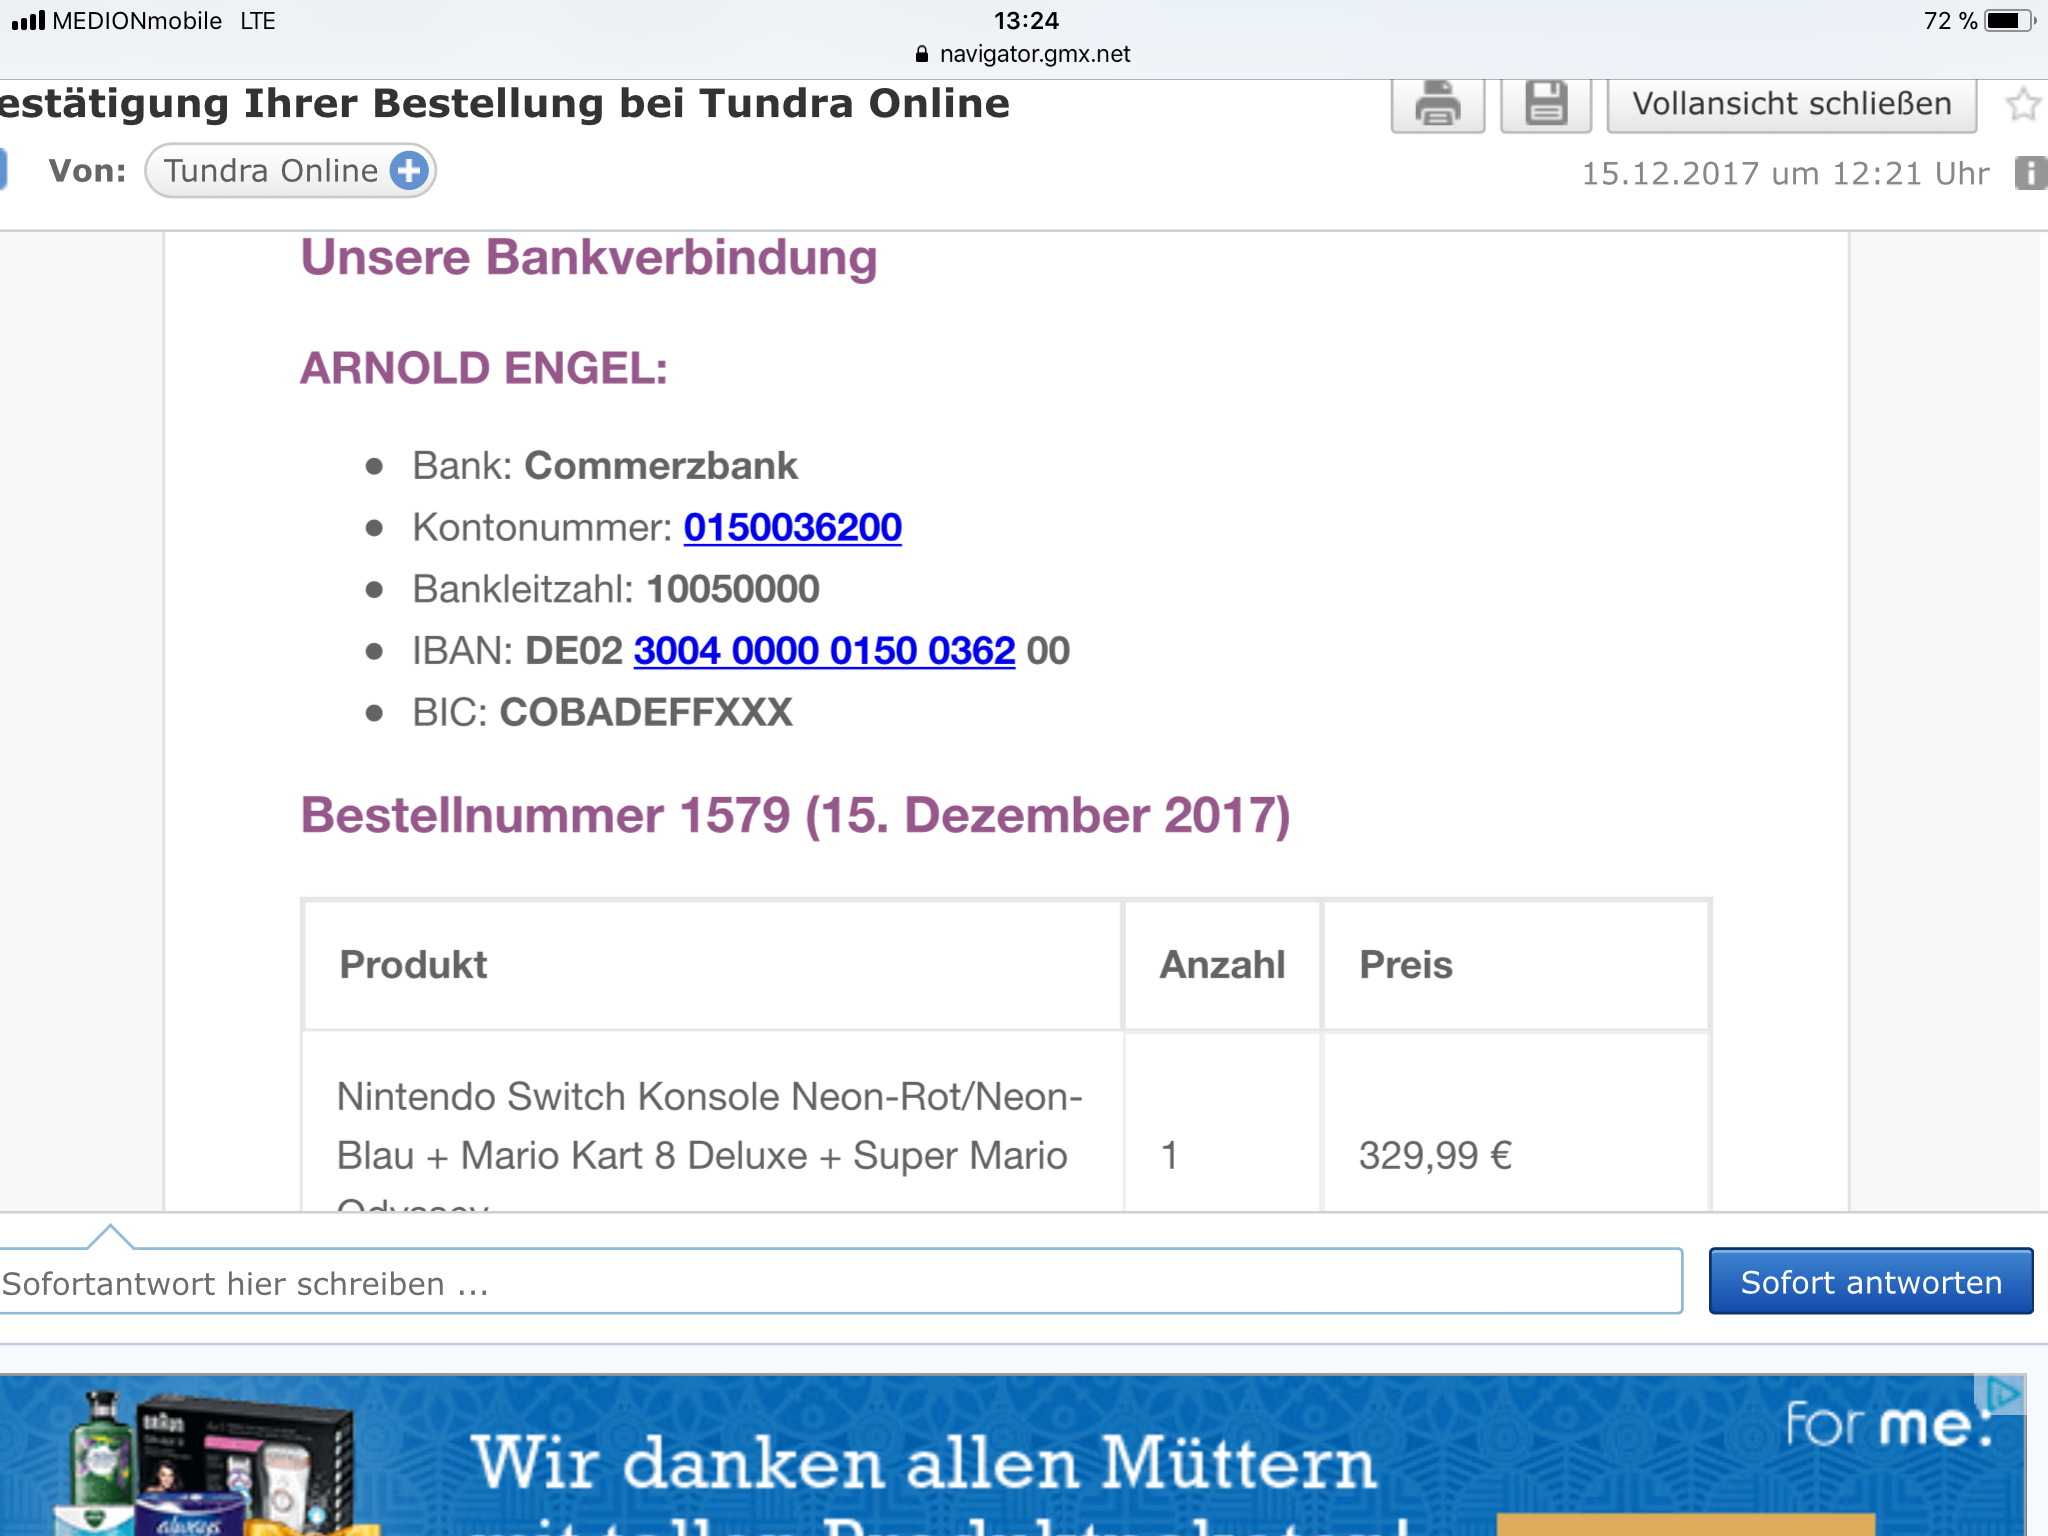Print the email with the printer icon
The image size is (2048, 1536).
(1438, 104)
